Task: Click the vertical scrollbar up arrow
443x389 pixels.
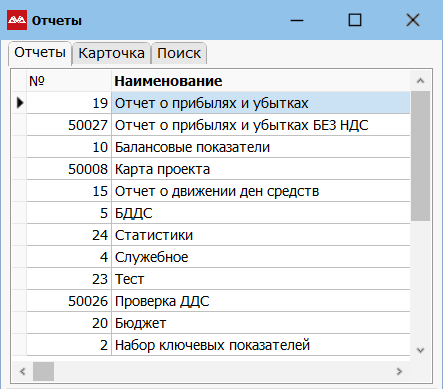Action: [420, 81]
